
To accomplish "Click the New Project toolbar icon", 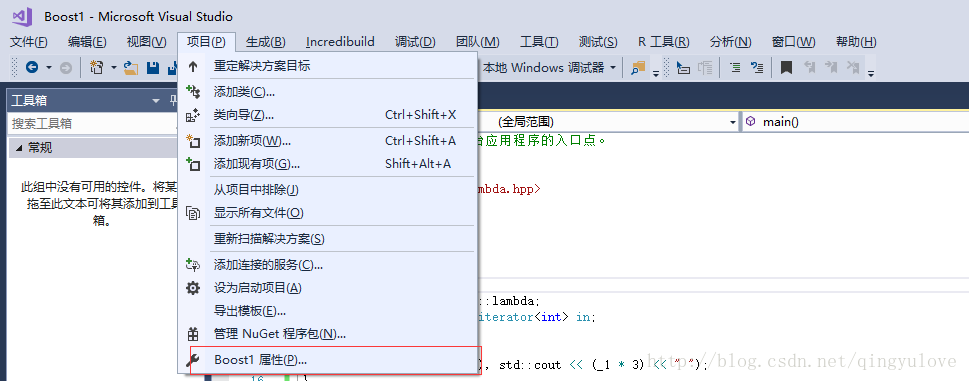I will 96,67.
